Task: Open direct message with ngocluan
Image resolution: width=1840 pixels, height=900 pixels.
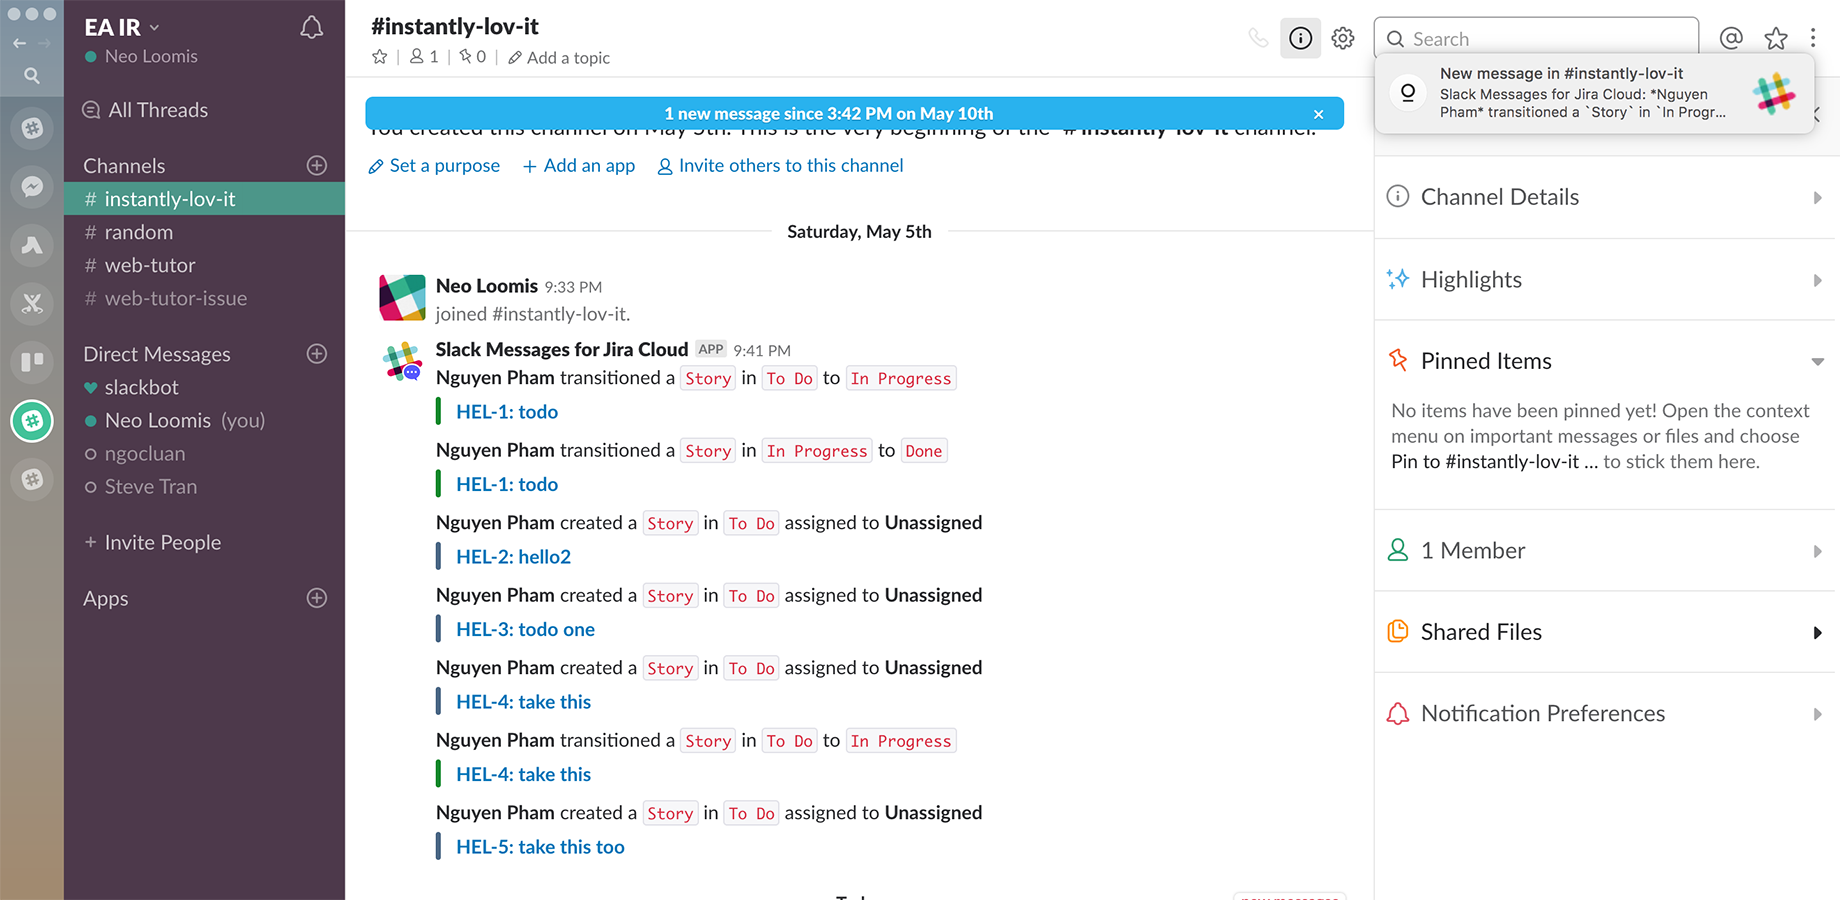Action: [x=204, y=453]
